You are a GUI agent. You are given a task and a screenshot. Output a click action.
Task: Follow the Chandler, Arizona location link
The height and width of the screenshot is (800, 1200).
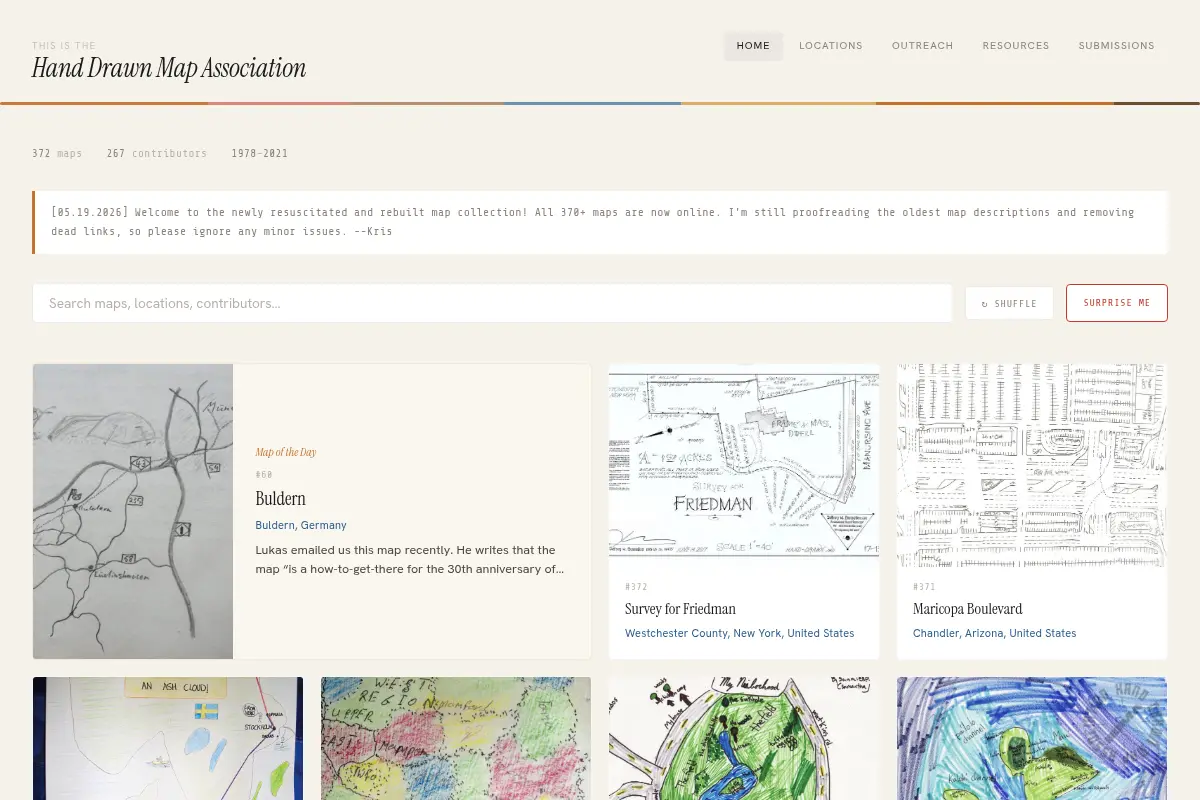coord(995,633)
